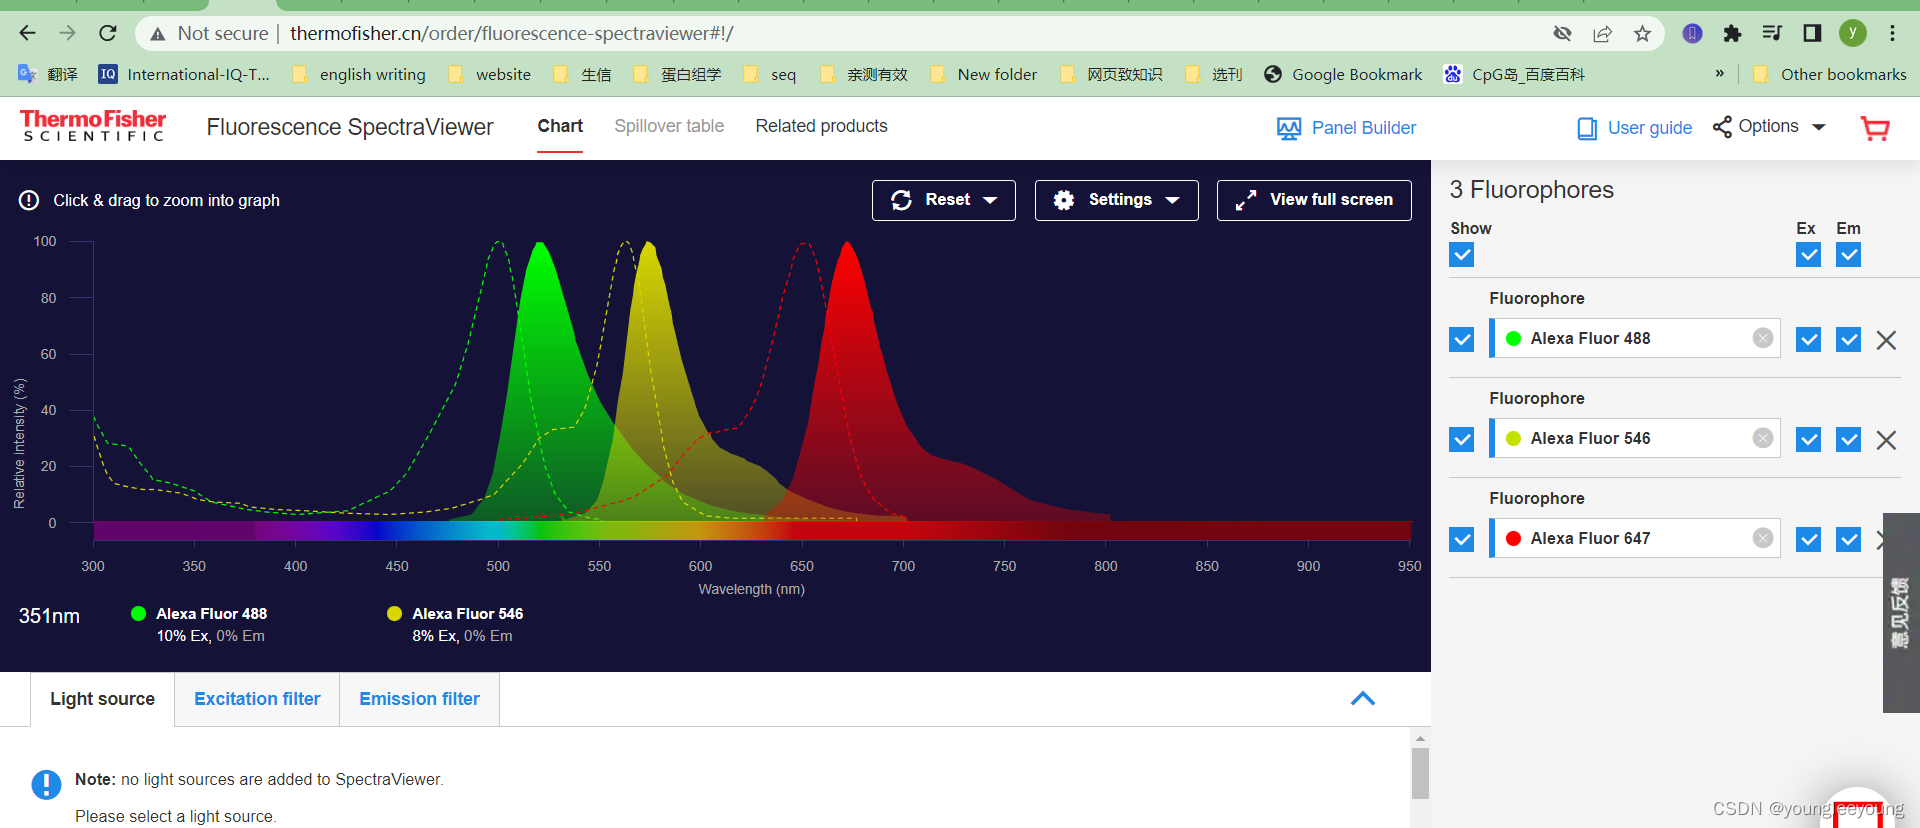Open the shopping cart icon

pyautogui.click(x=1875, y=128)
